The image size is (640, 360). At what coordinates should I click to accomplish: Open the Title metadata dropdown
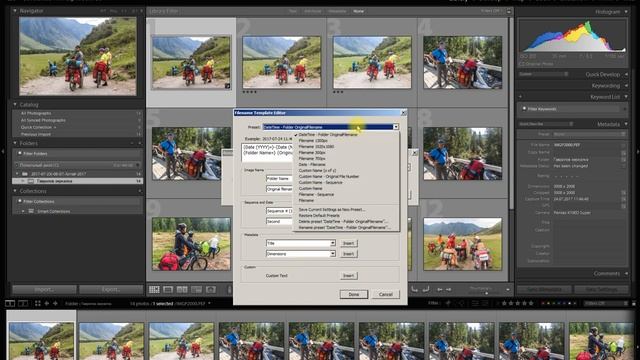[x=333, y=243]
